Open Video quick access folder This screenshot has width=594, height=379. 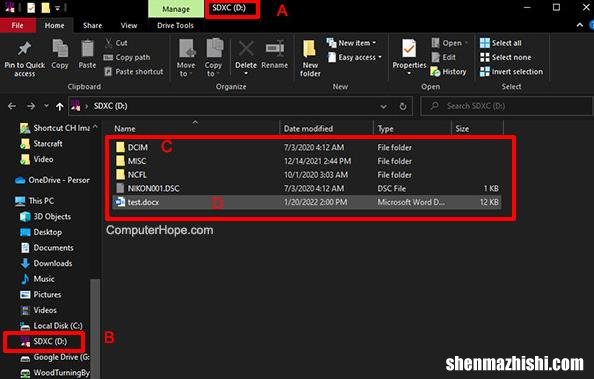(37, 159)
